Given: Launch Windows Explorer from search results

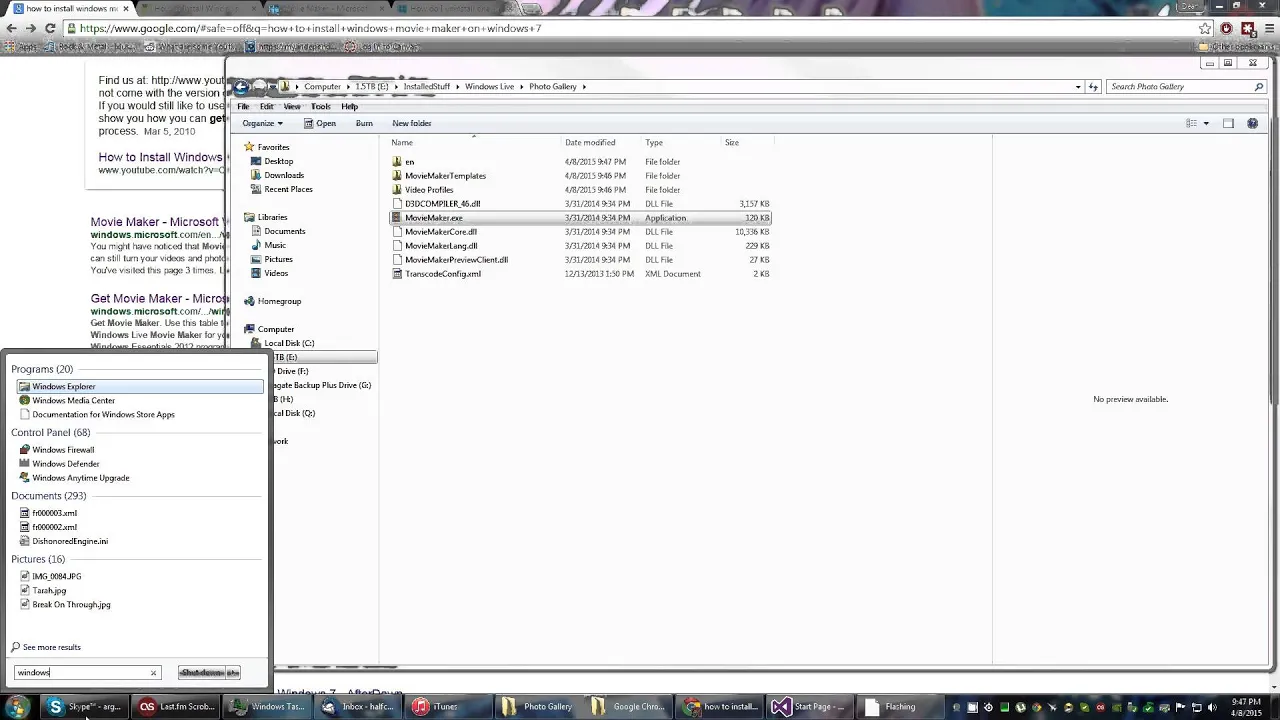Looking at the screenshot, I should [139, 386].
